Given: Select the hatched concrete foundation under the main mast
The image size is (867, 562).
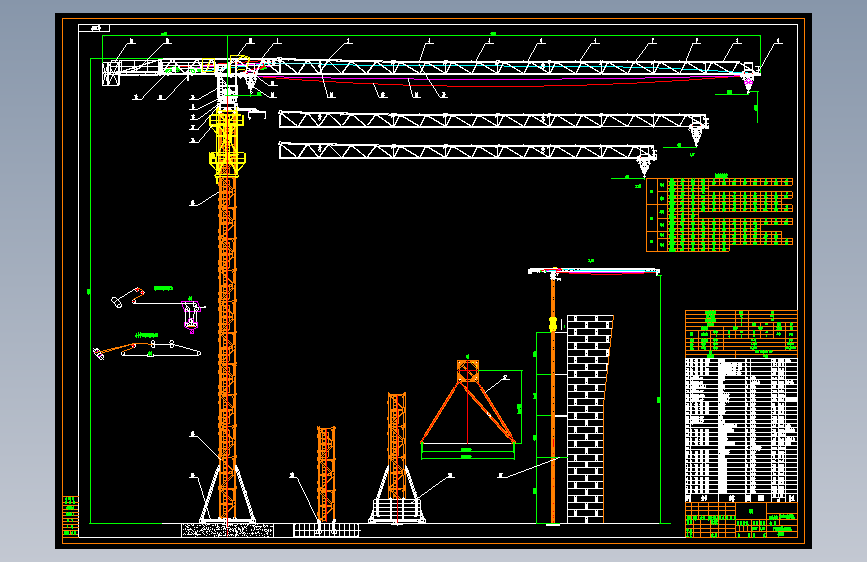Looking at the screenshot, I should (227, 530).
